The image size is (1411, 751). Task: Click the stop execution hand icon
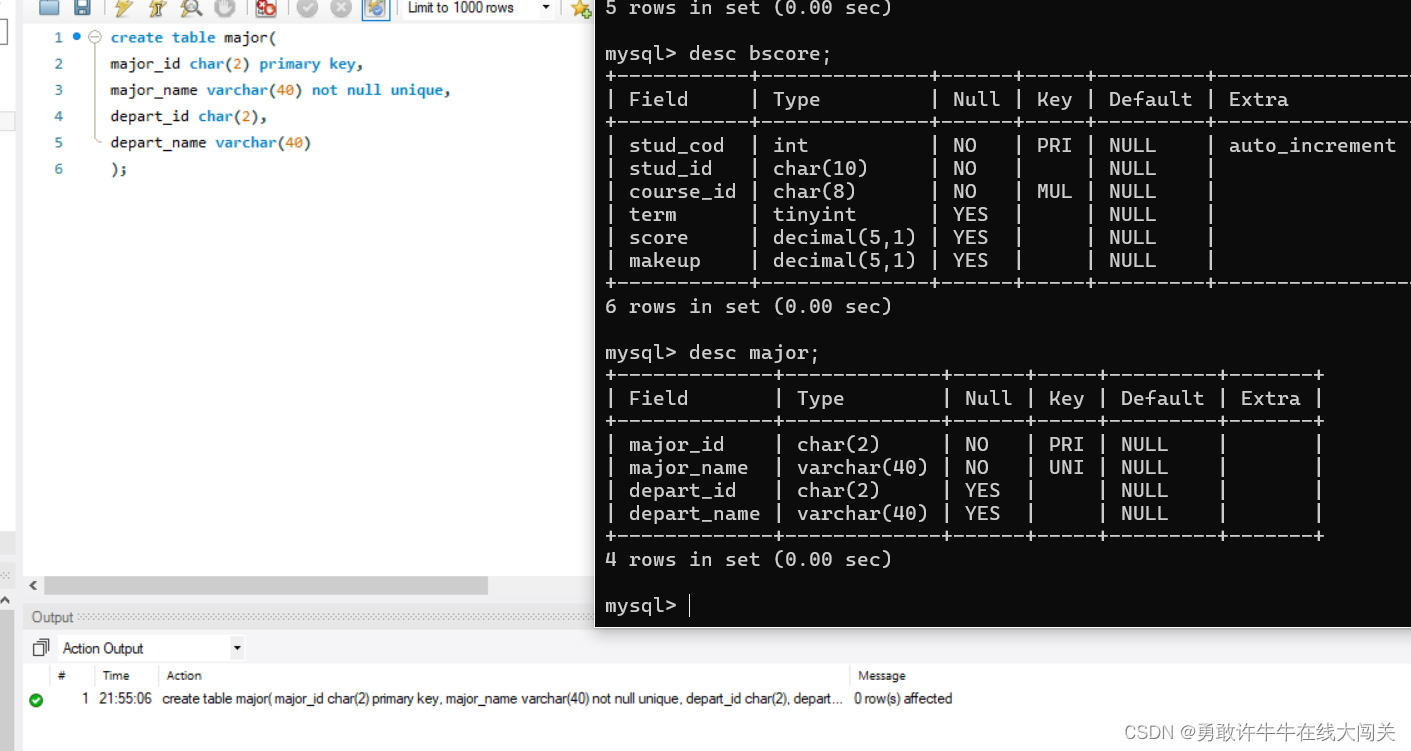(224, 8)
